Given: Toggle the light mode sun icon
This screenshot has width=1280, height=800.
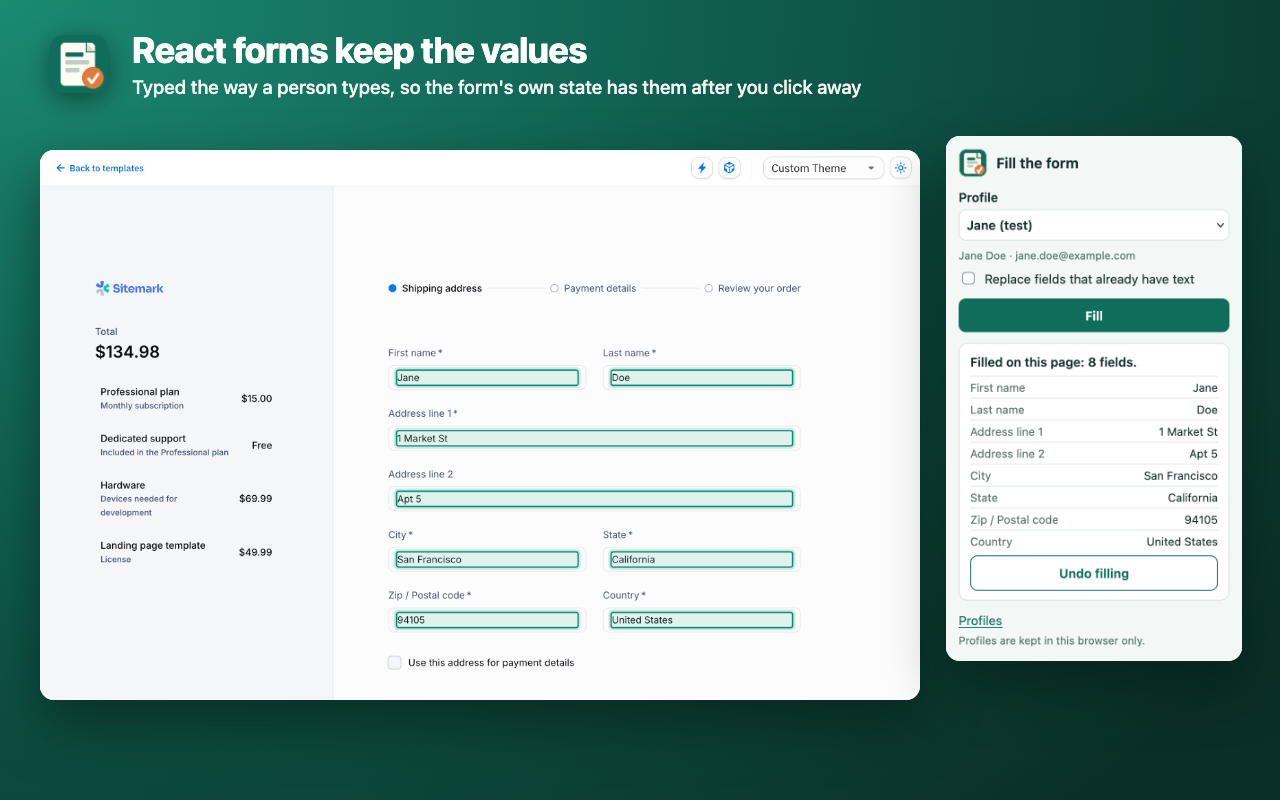Looking at the screenshot, I should 901,168.
